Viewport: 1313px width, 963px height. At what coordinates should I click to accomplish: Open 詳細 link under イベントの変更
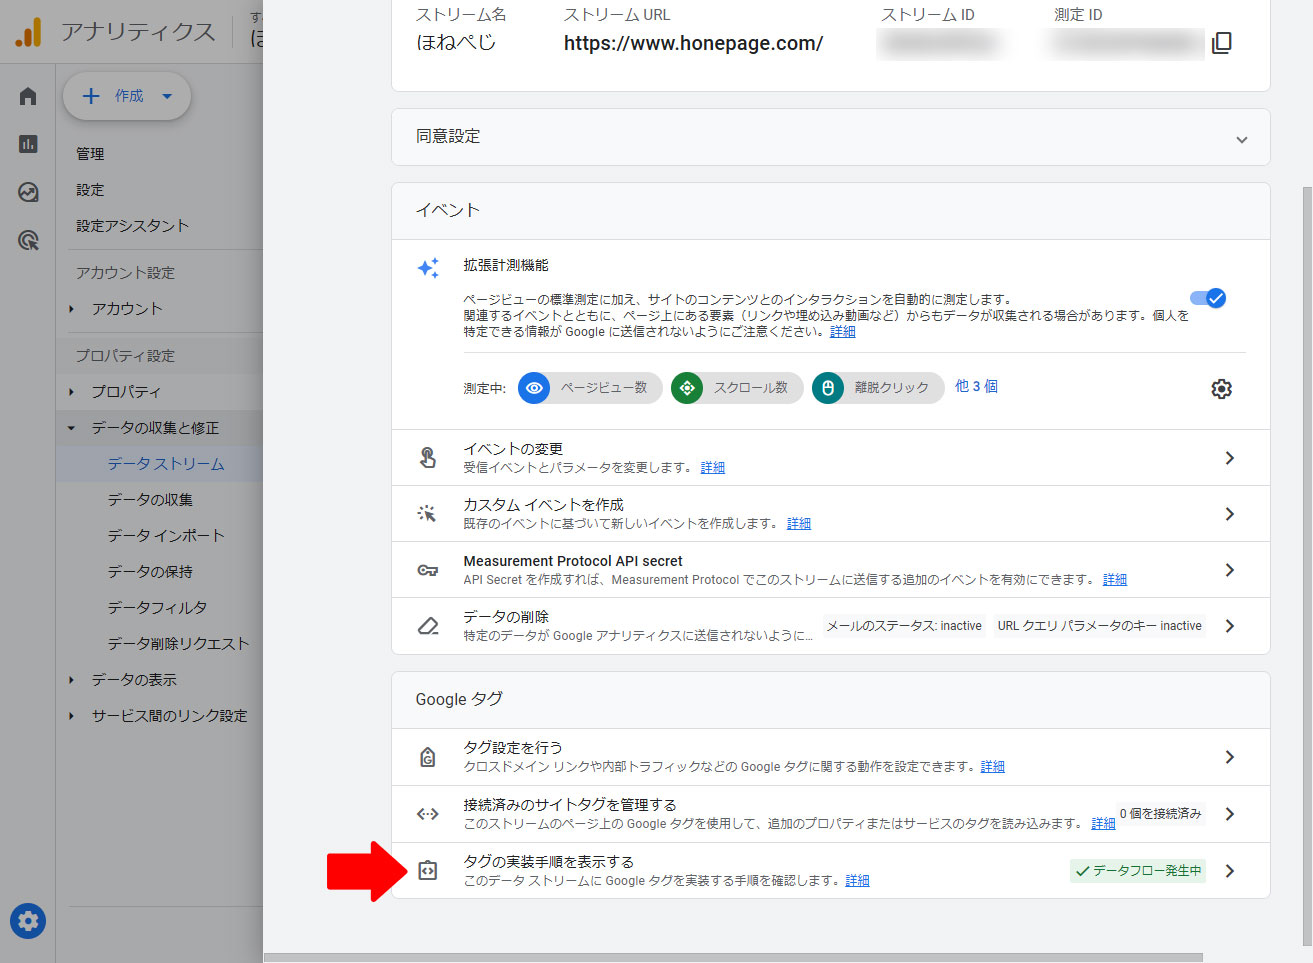click(x=713, y=468)
